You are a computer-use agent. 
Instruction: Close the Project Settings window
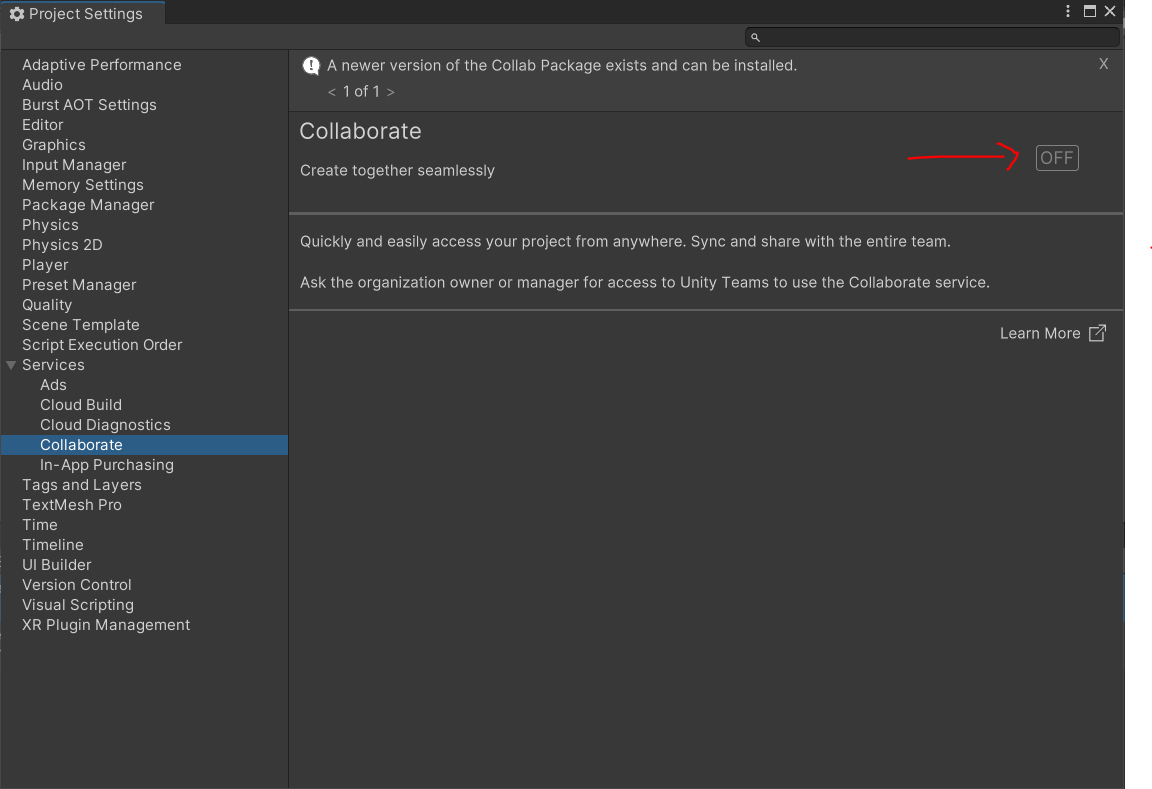(1110, 11)
